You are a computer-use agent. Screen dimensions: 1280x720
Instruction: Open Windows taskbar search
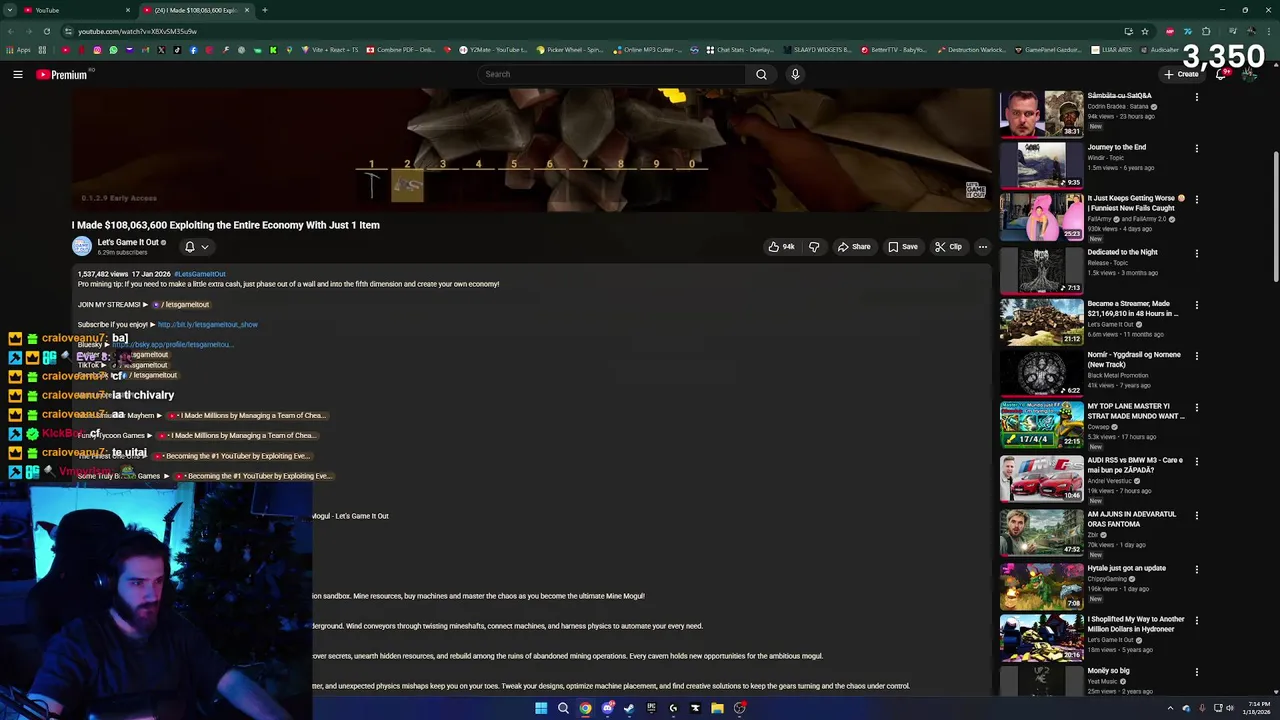click(x=563, y=708)
